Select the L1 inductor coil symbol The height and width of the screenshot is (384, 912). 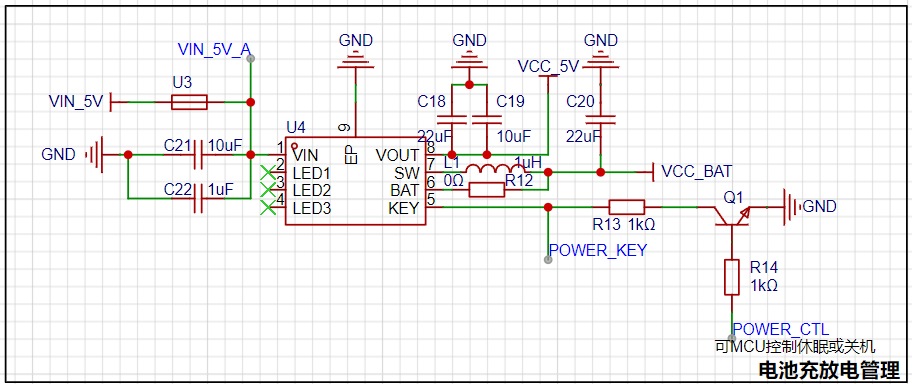click(496, 169)
